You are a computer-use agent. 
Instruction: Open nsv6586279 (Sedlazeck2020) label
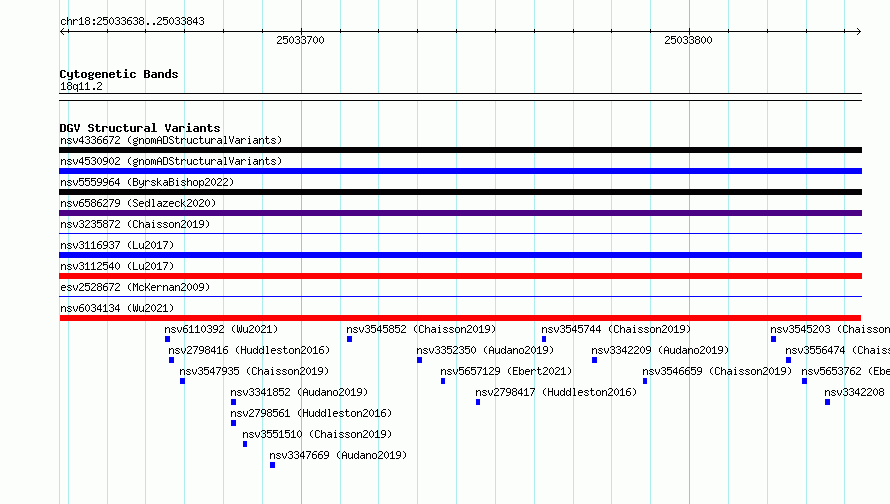pyautogui.click(x=138, y=203)
